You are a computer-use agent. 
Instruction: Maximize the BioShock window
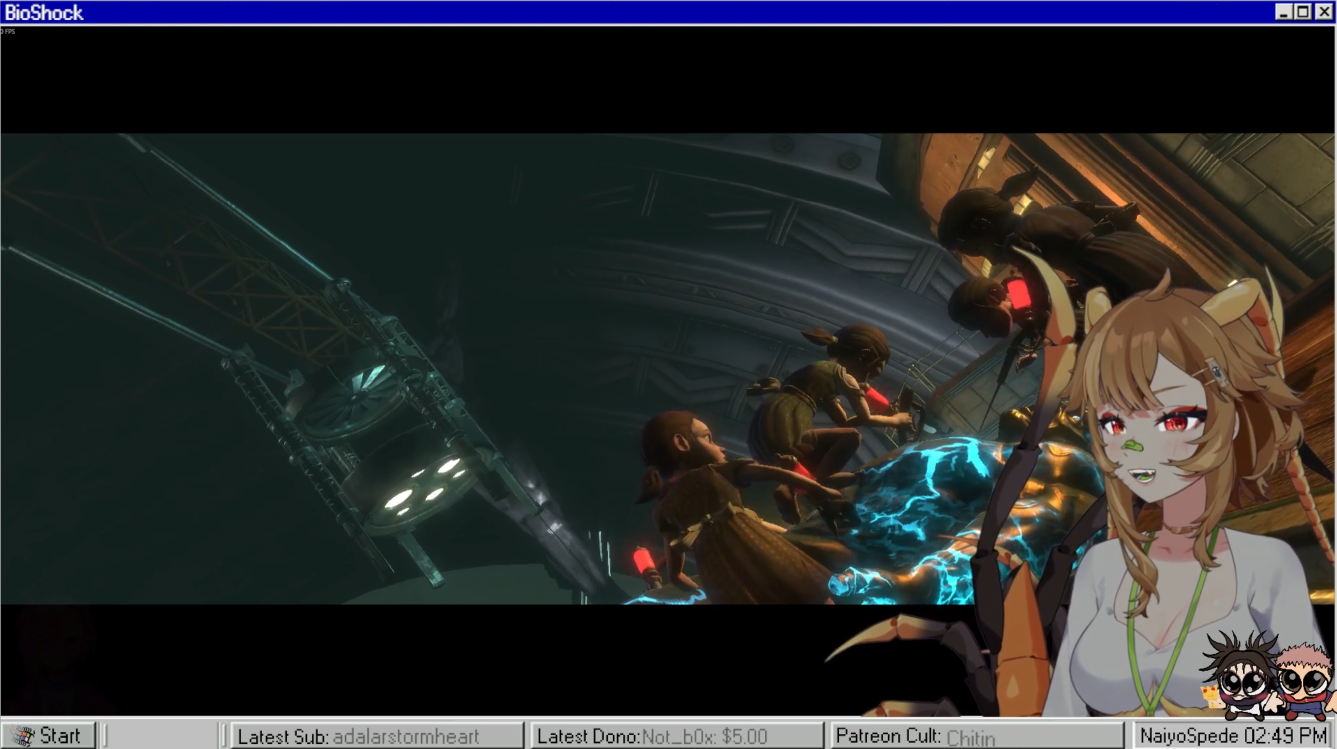[x=1303, y=12]
